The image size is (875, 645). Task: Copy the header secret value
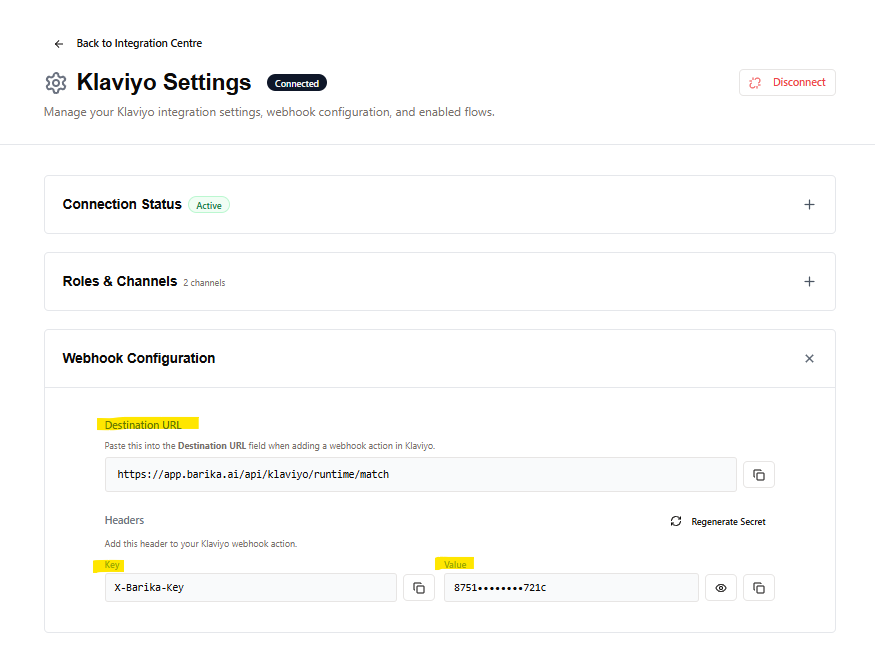tap(758, 588)
